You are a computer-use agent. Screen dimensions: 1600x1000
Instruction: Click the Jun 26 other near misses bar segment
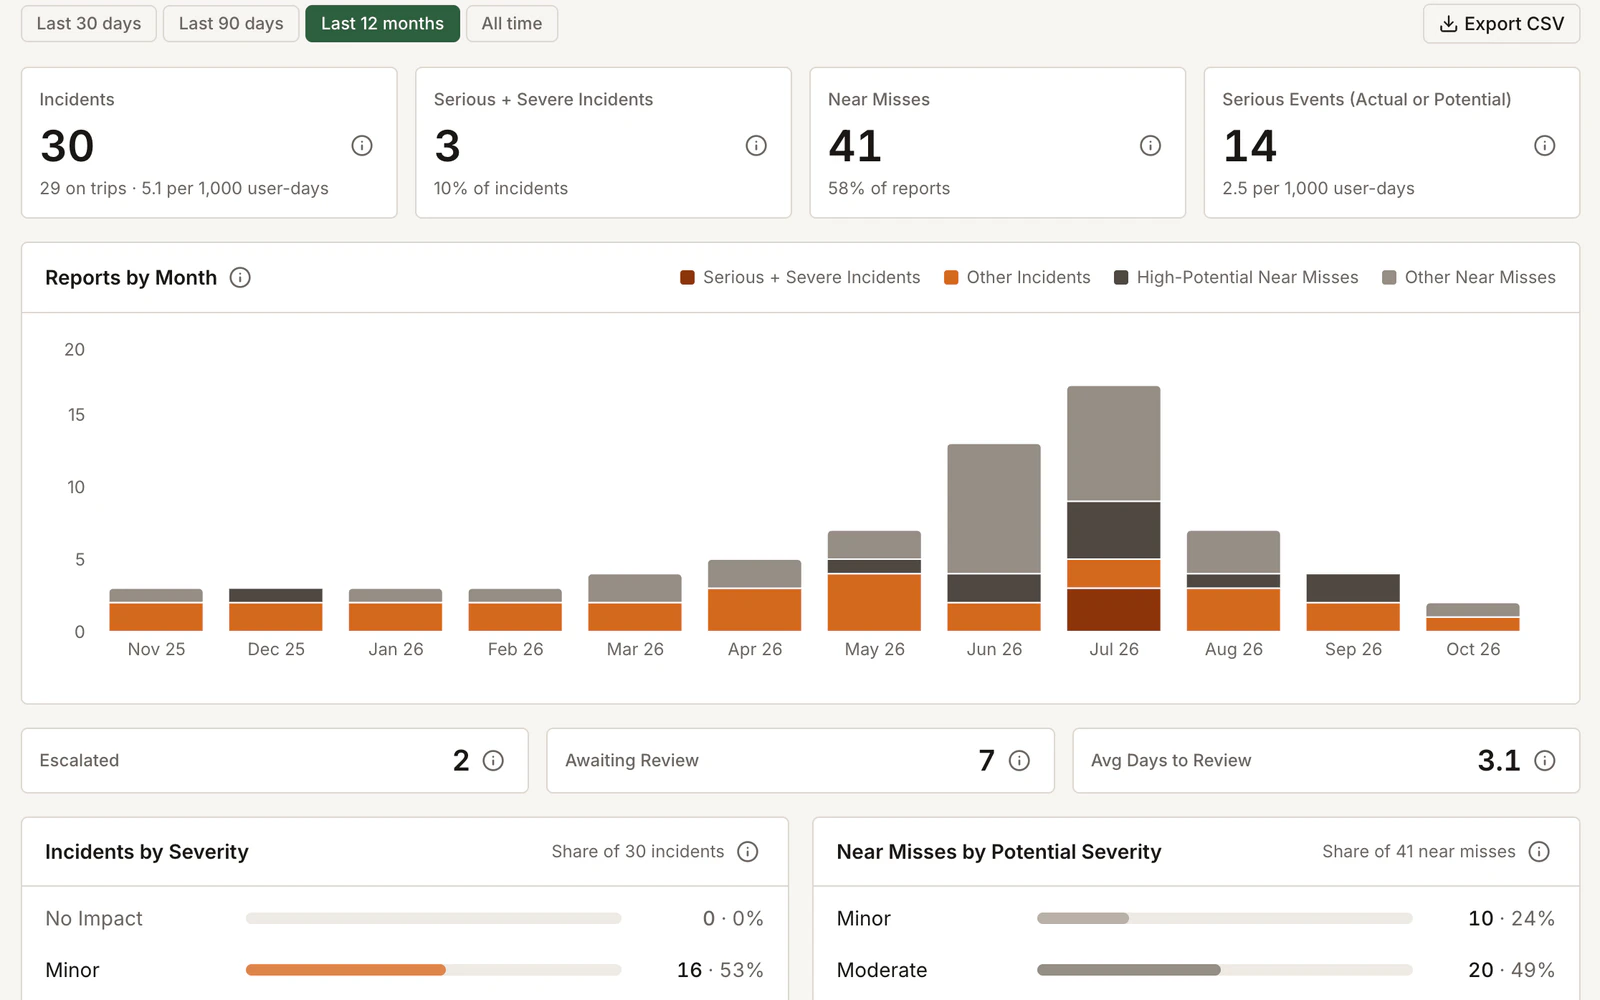click(x=994, y=508)
